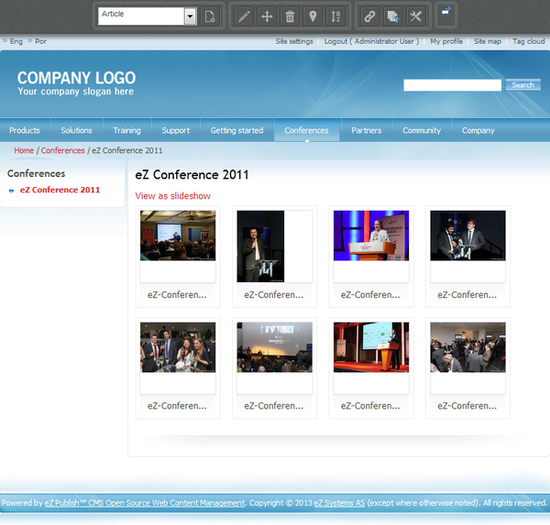Click the blue arrows toolbar icon

coord(446,12)
